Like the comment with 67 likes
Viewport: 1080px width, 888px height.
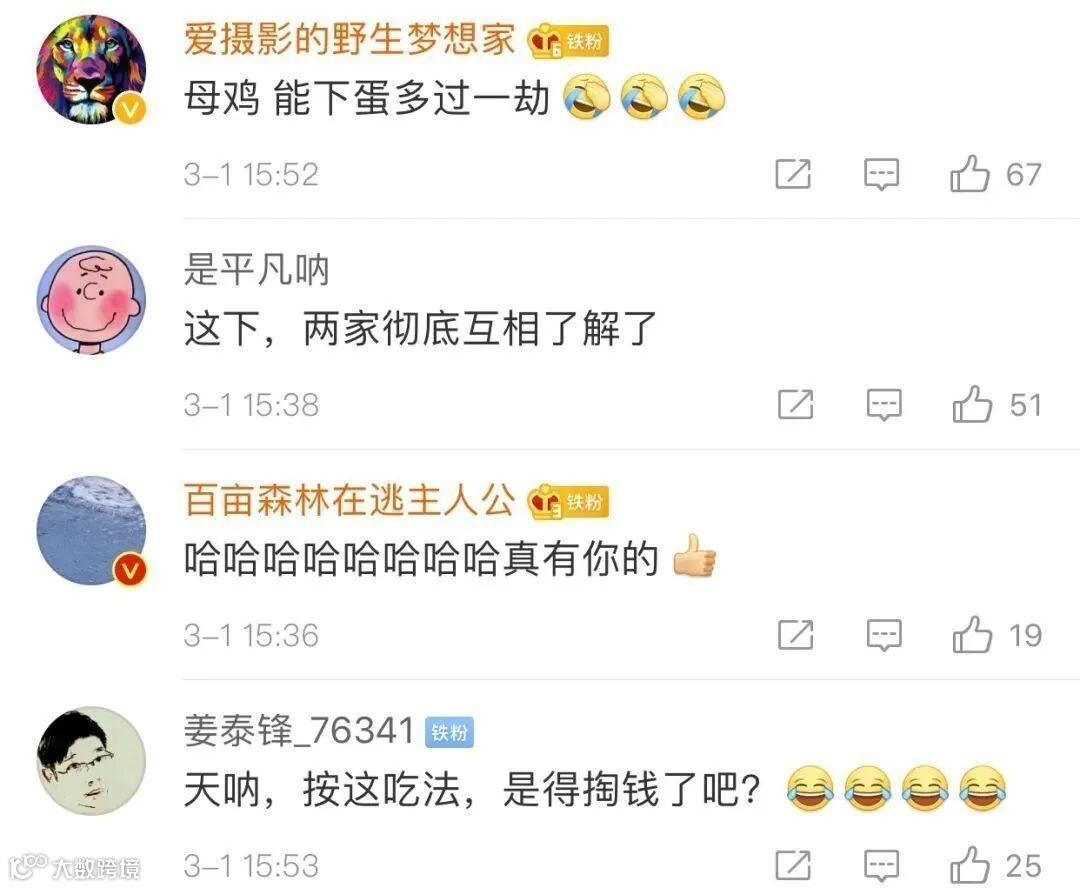(969, 173)
